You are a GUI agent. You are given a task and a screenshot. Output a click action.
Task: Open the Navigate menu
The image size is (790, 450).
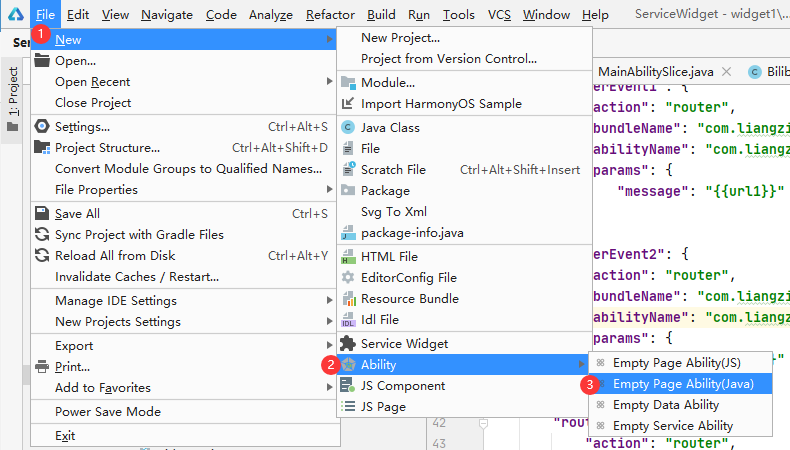167,15
